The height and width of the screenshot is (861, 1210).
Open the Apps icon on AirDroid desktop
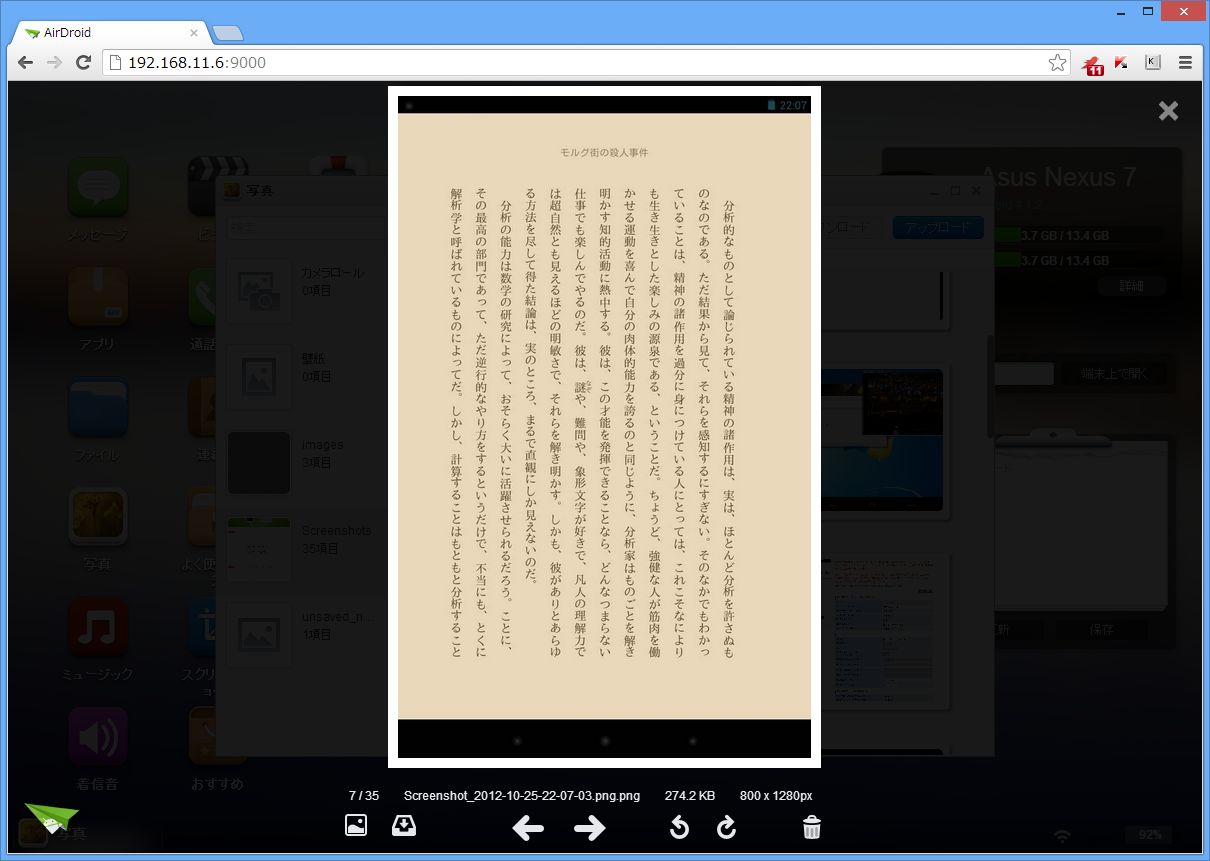coord(97,296)
